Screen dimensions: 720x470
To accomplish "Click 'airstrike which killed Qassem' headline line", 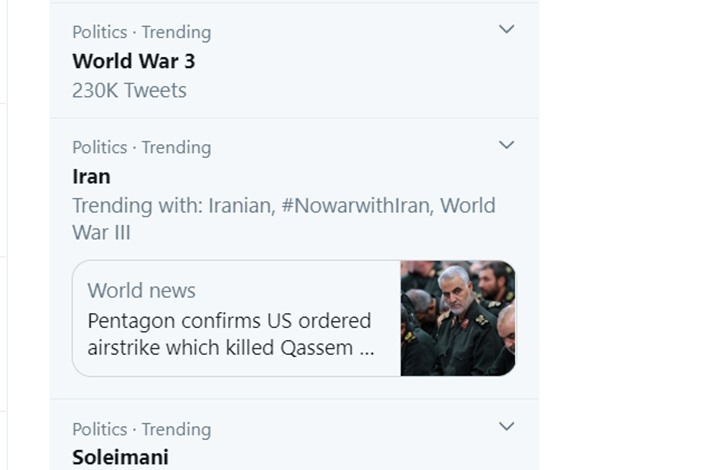I will click(220, 348).
